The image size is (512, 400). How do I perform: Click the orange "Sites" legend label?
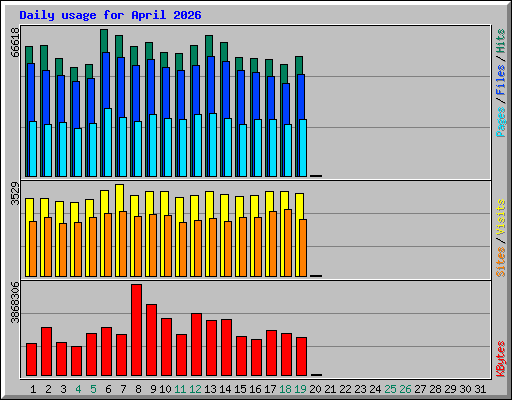500,262
